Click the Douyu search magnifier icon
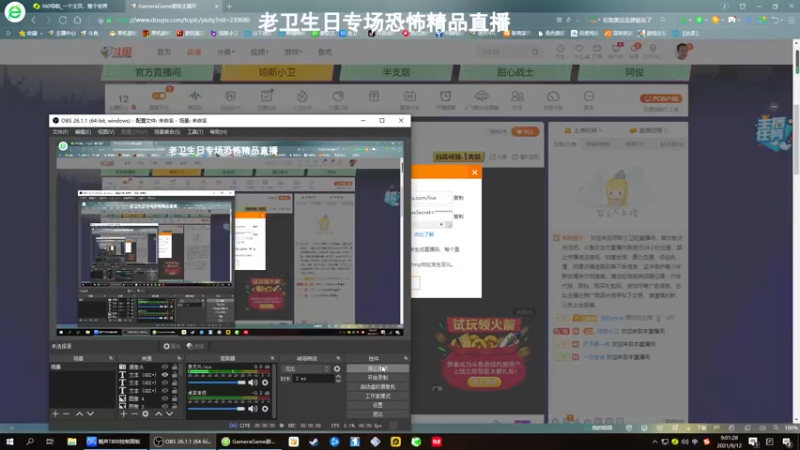Screen dimensions: 800x450 tap(535, 52)
